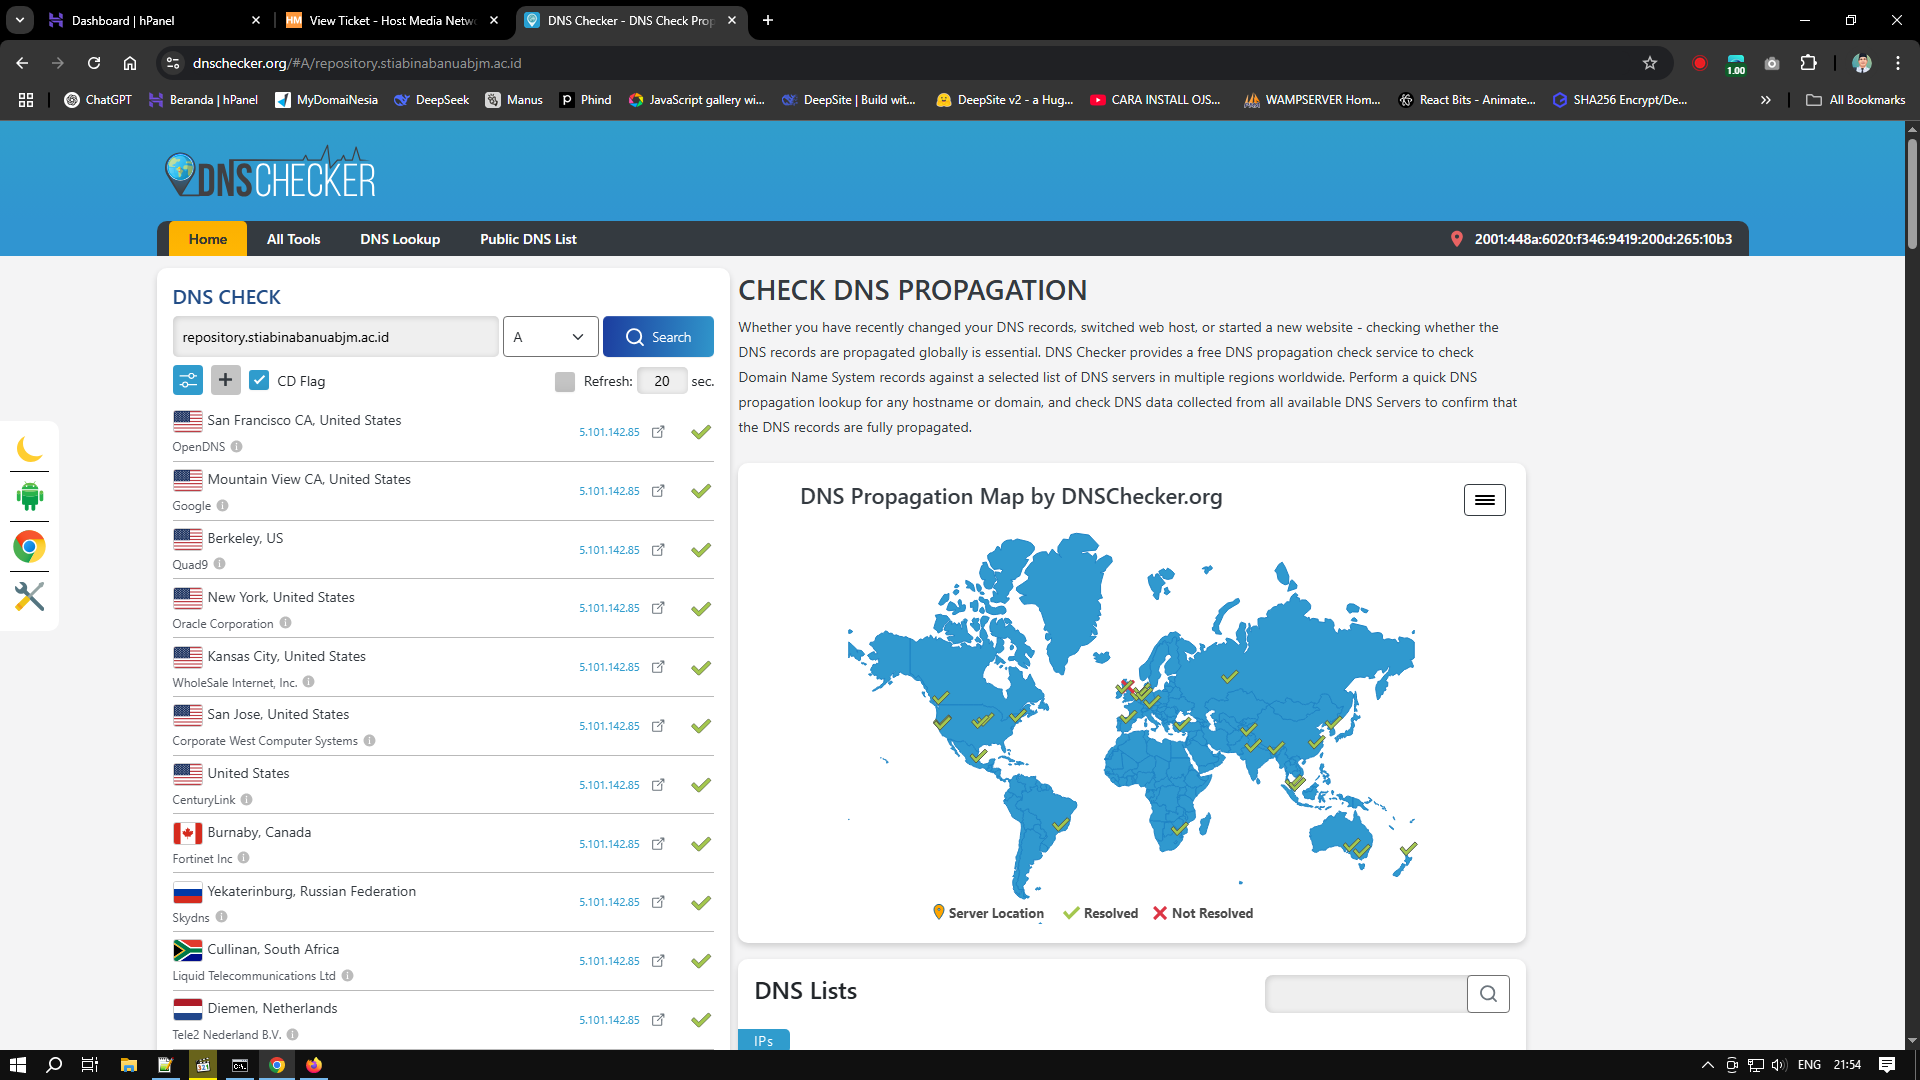The height and width of the screenshot is (1080, 1920).
Task: Open the tools wrench sidebar icon
Action: point(29,597)
